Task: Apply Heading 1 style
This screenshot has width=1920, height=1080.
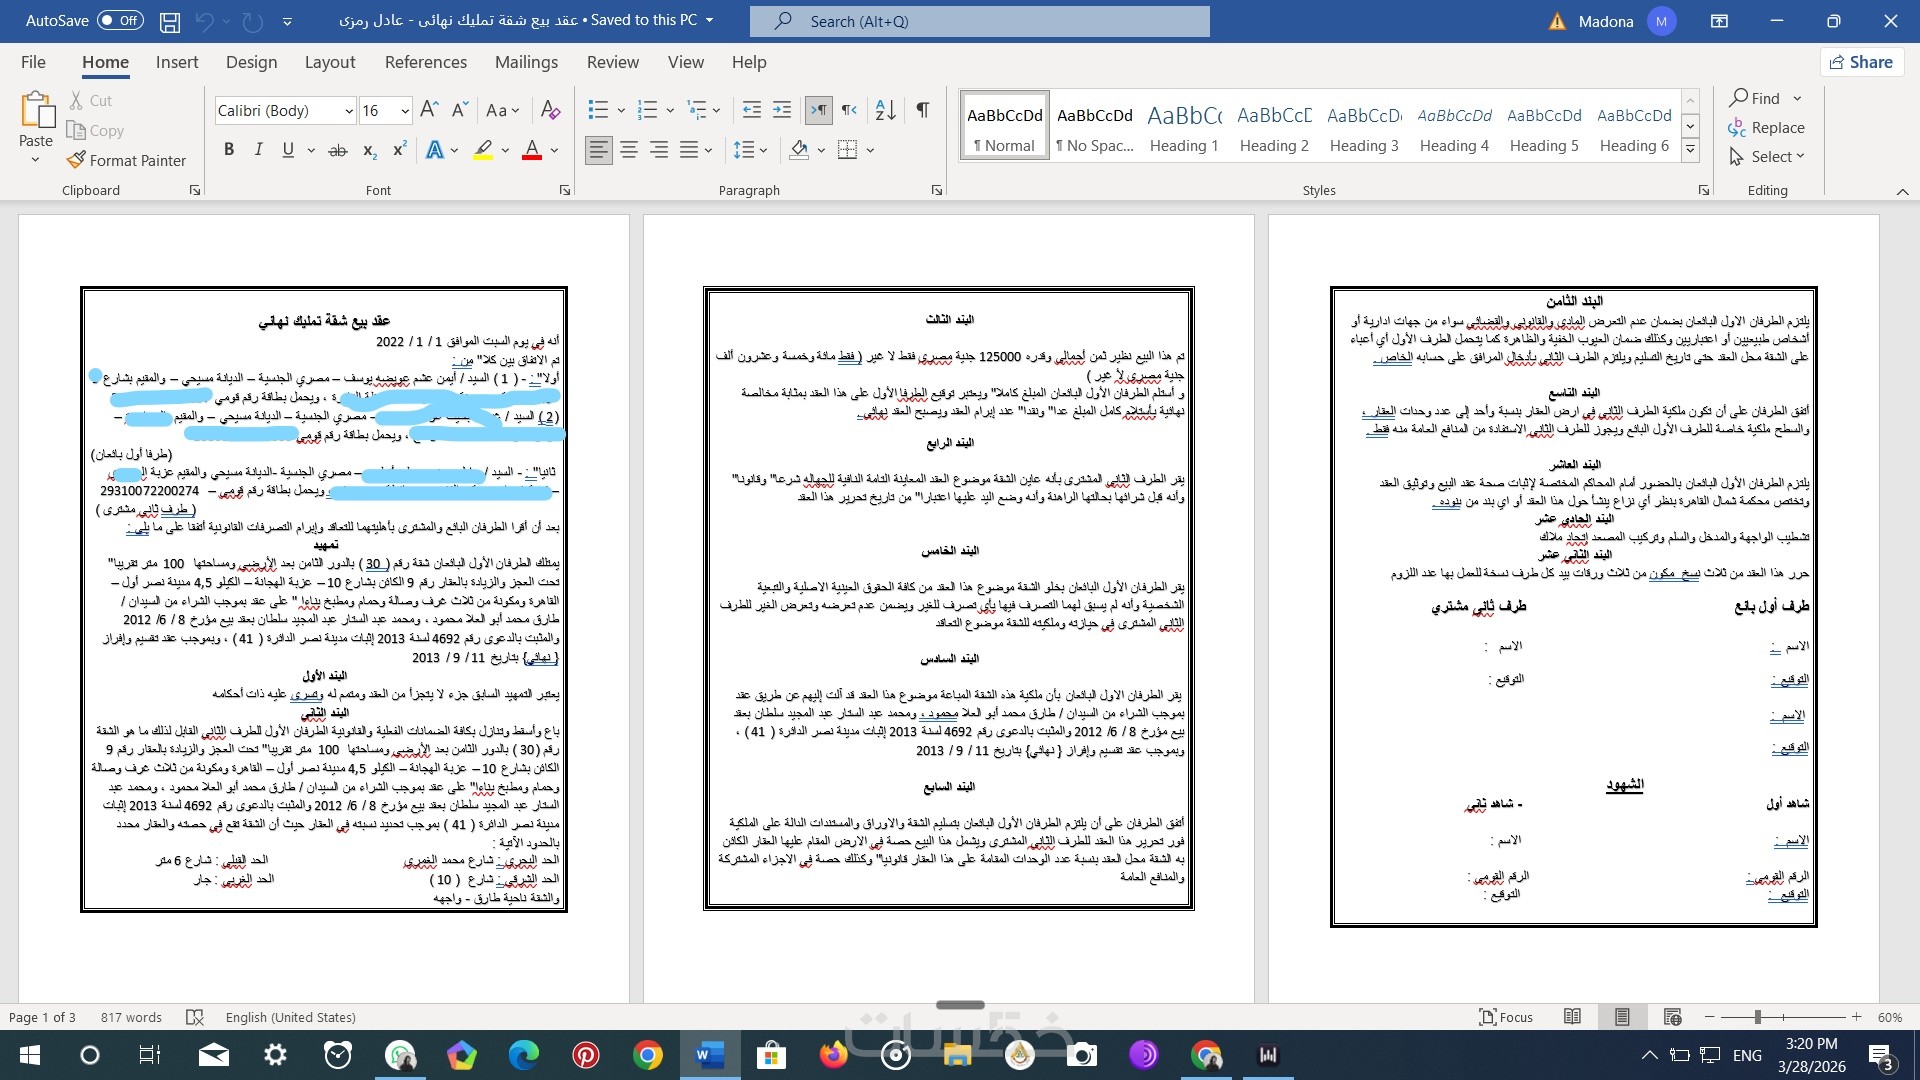Action: [x=1184, y=126]
